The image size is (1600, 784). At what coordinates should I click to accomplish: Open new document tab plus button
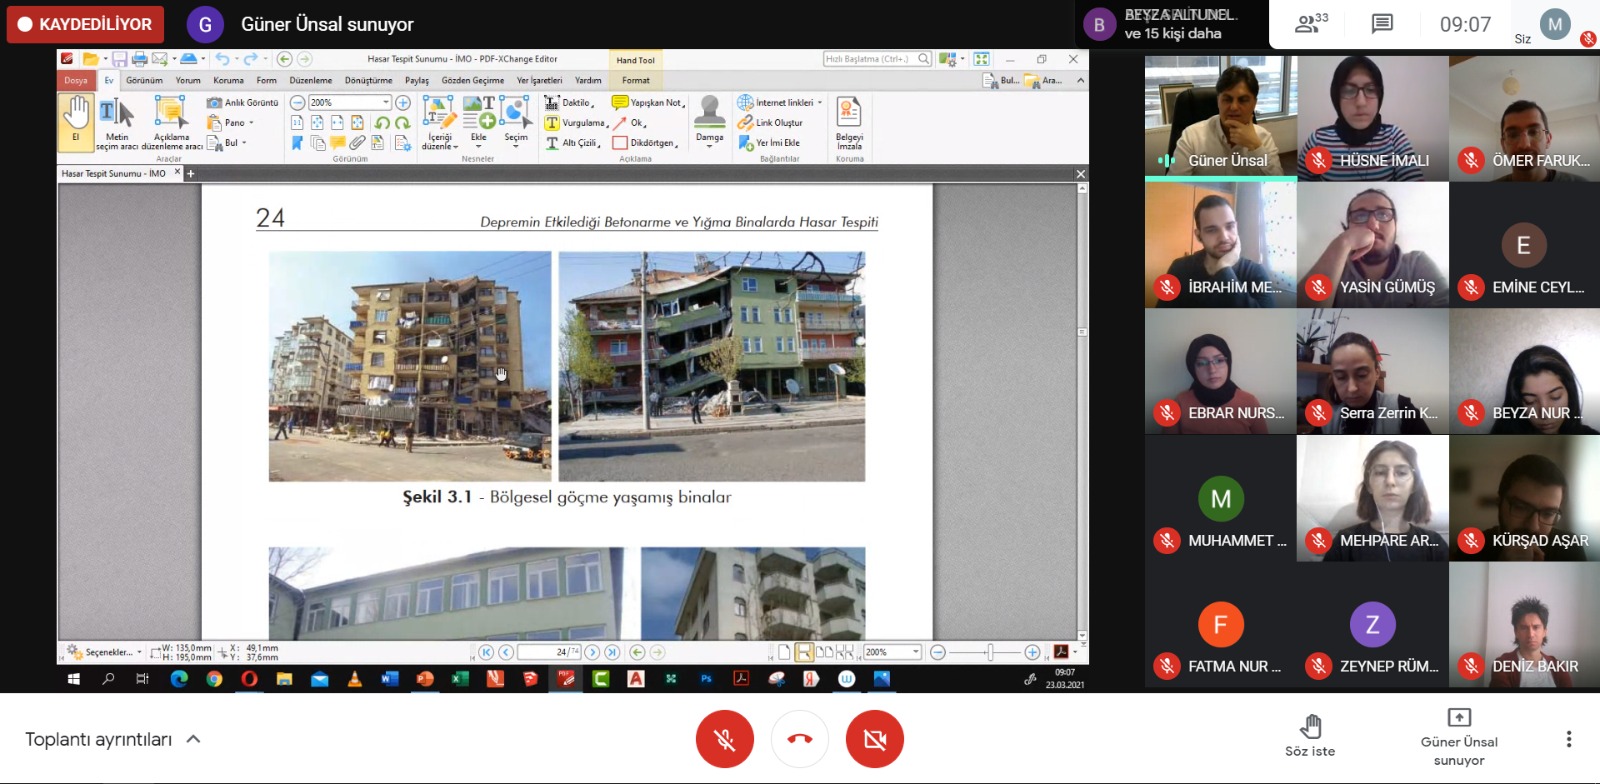click(x=190, y=174)
